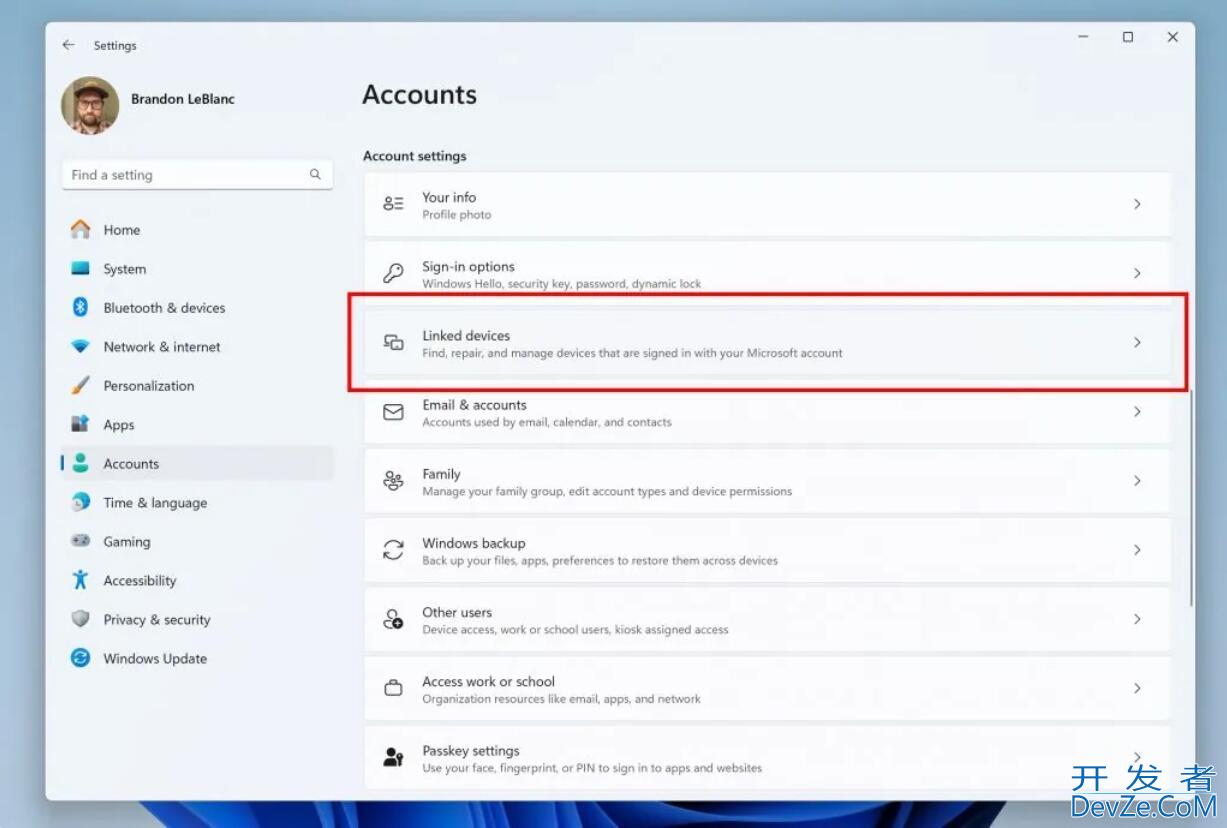Click the Other users icon
The width and height of the screenshot is (1227, 828).
(x=394, y=619)
